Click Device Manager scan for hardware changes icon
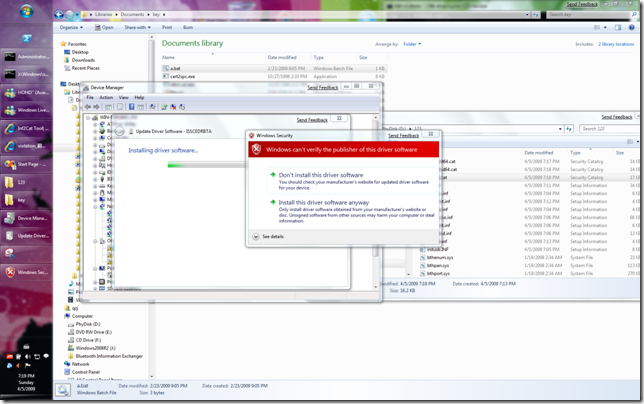 pyautogui.click(x=152, y=107)
